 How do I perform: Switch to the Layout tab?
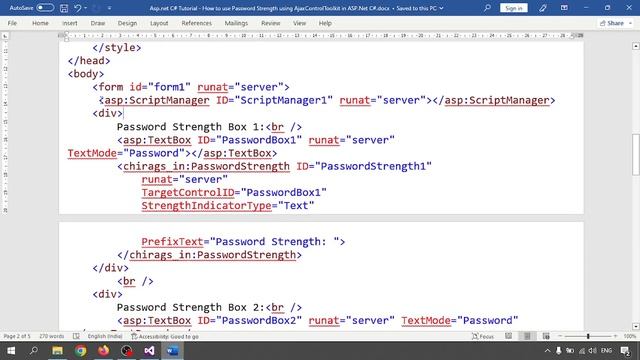pyautogui.click(x=159, y=23)
